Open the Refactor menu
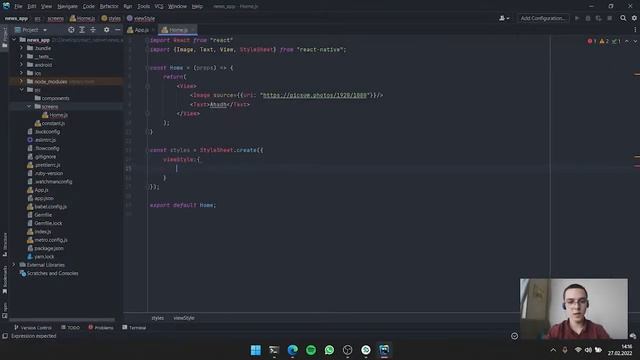 point(109,6)
